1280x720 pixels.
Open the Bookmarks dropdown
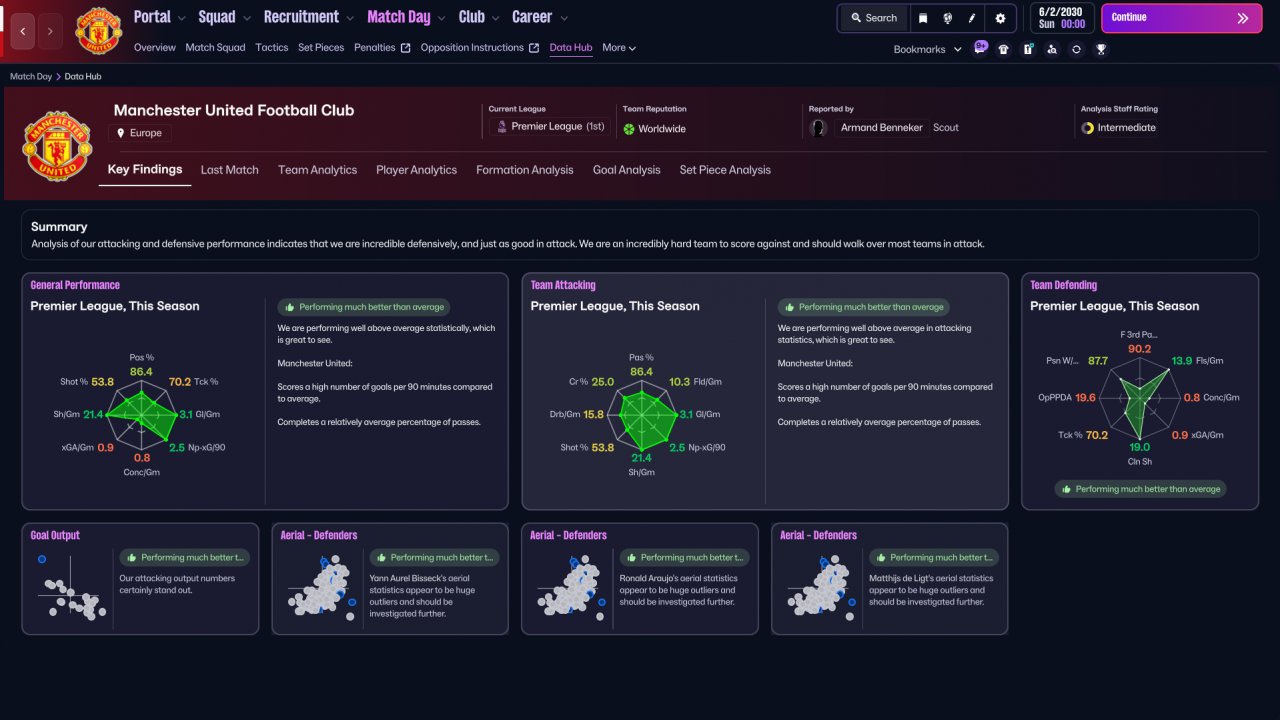click(927, 49)
